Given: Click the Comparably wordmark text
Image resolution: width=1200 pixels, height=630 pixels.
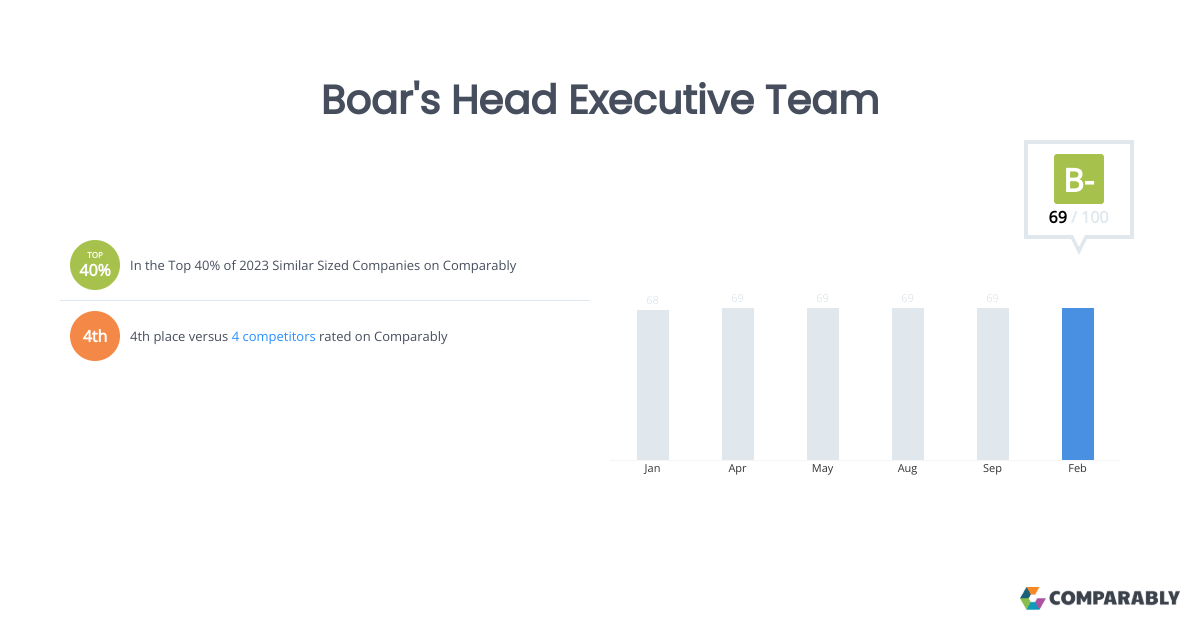Looking at the screenshot, I should click(x=1114, y=599).
